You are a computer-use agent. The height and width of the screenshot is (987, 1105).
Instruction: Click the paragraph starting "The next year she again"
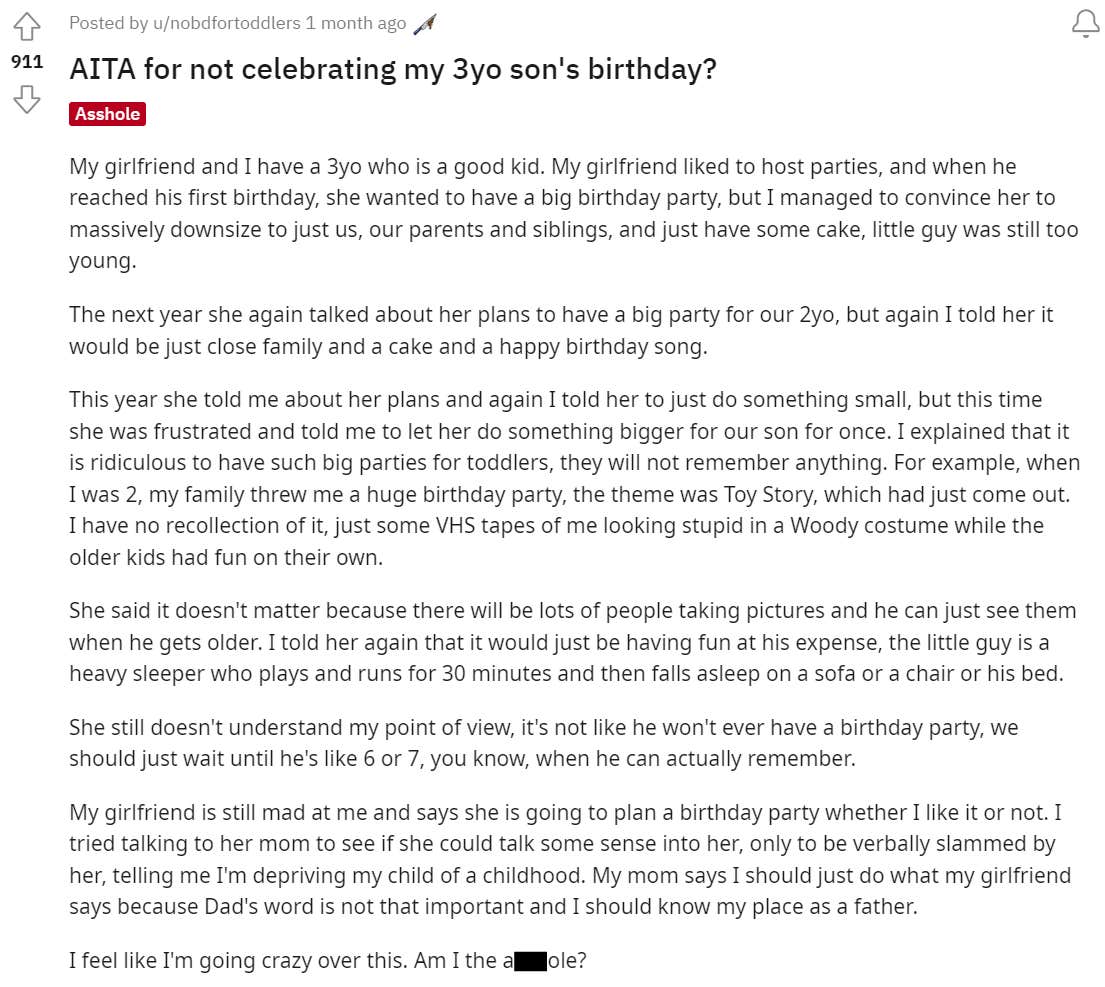coord(560,330)
